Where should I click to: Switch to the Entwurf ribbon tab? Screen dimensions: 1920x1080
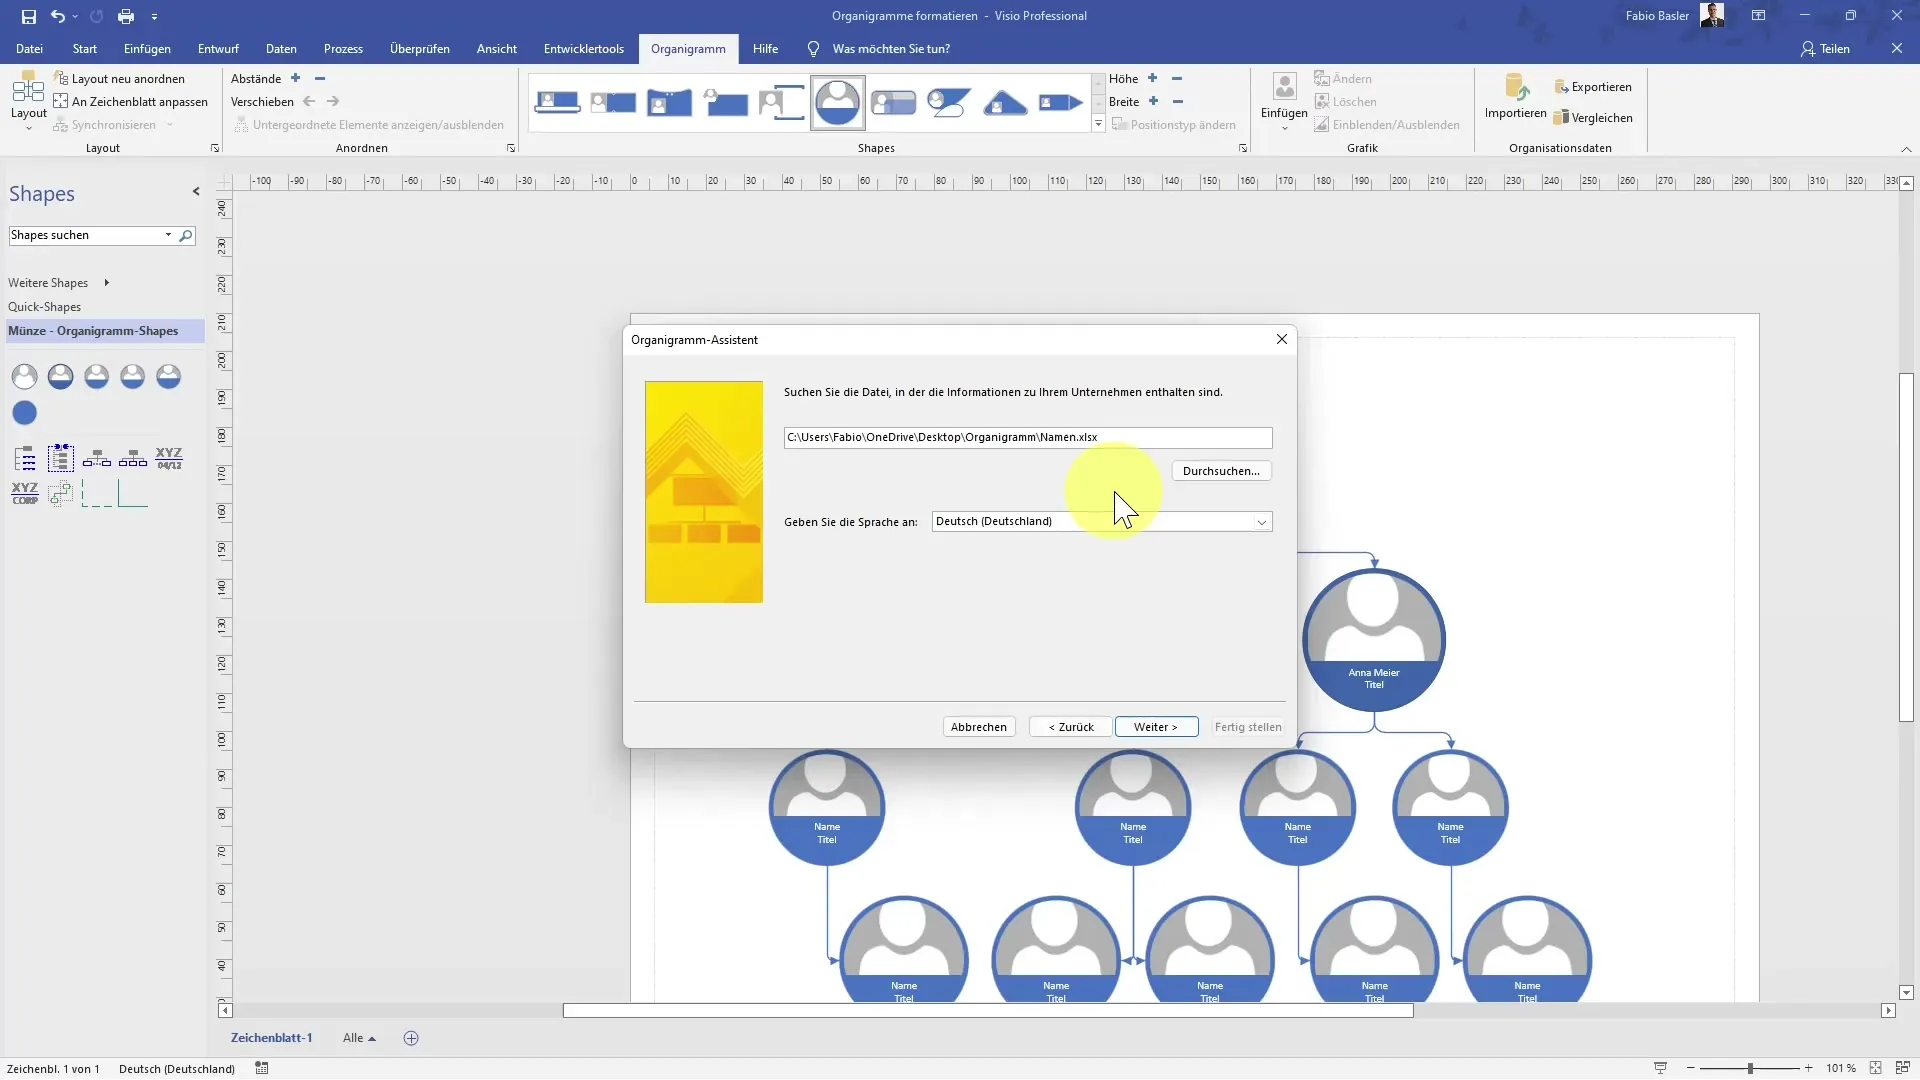click(x=218, y=48)
